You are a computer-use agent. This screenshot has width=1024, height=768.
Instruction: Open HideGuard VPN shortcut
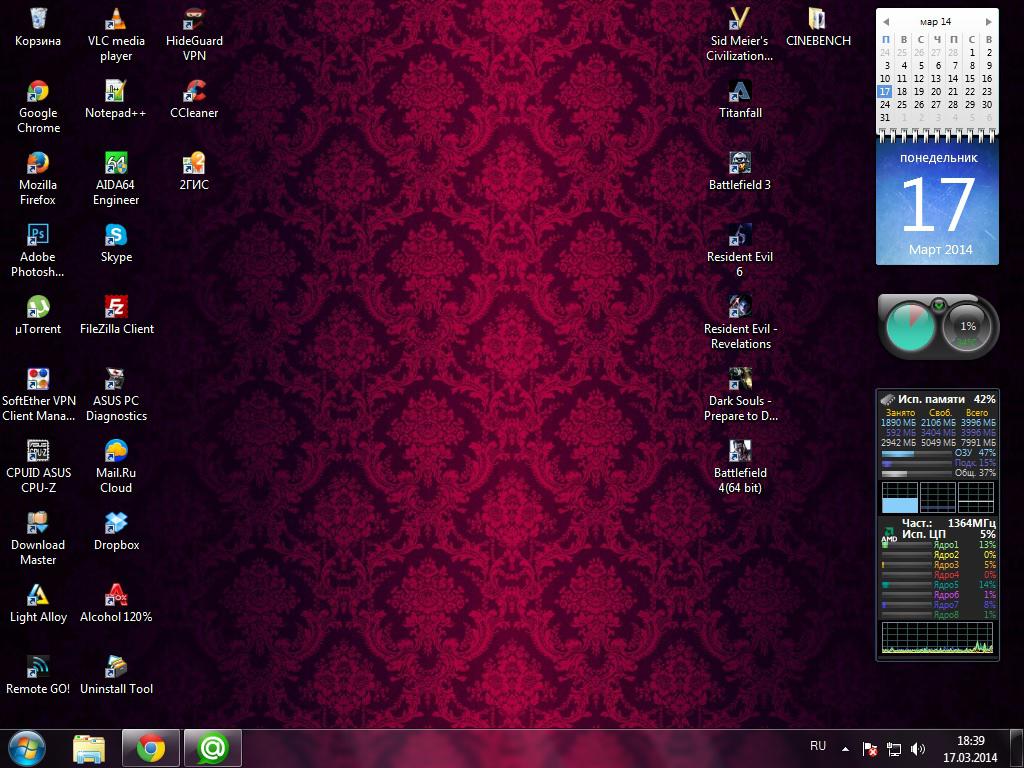pyautogui.click(x=194, y=34)
